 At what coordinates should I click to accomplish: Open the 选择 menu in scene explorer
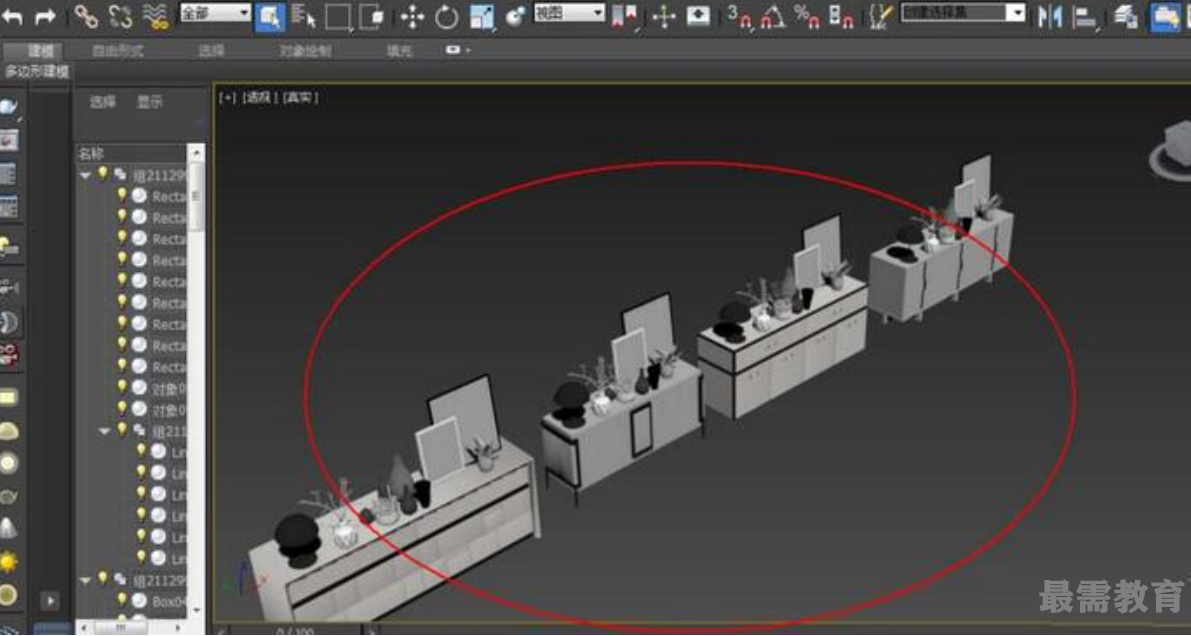[103, 102]
